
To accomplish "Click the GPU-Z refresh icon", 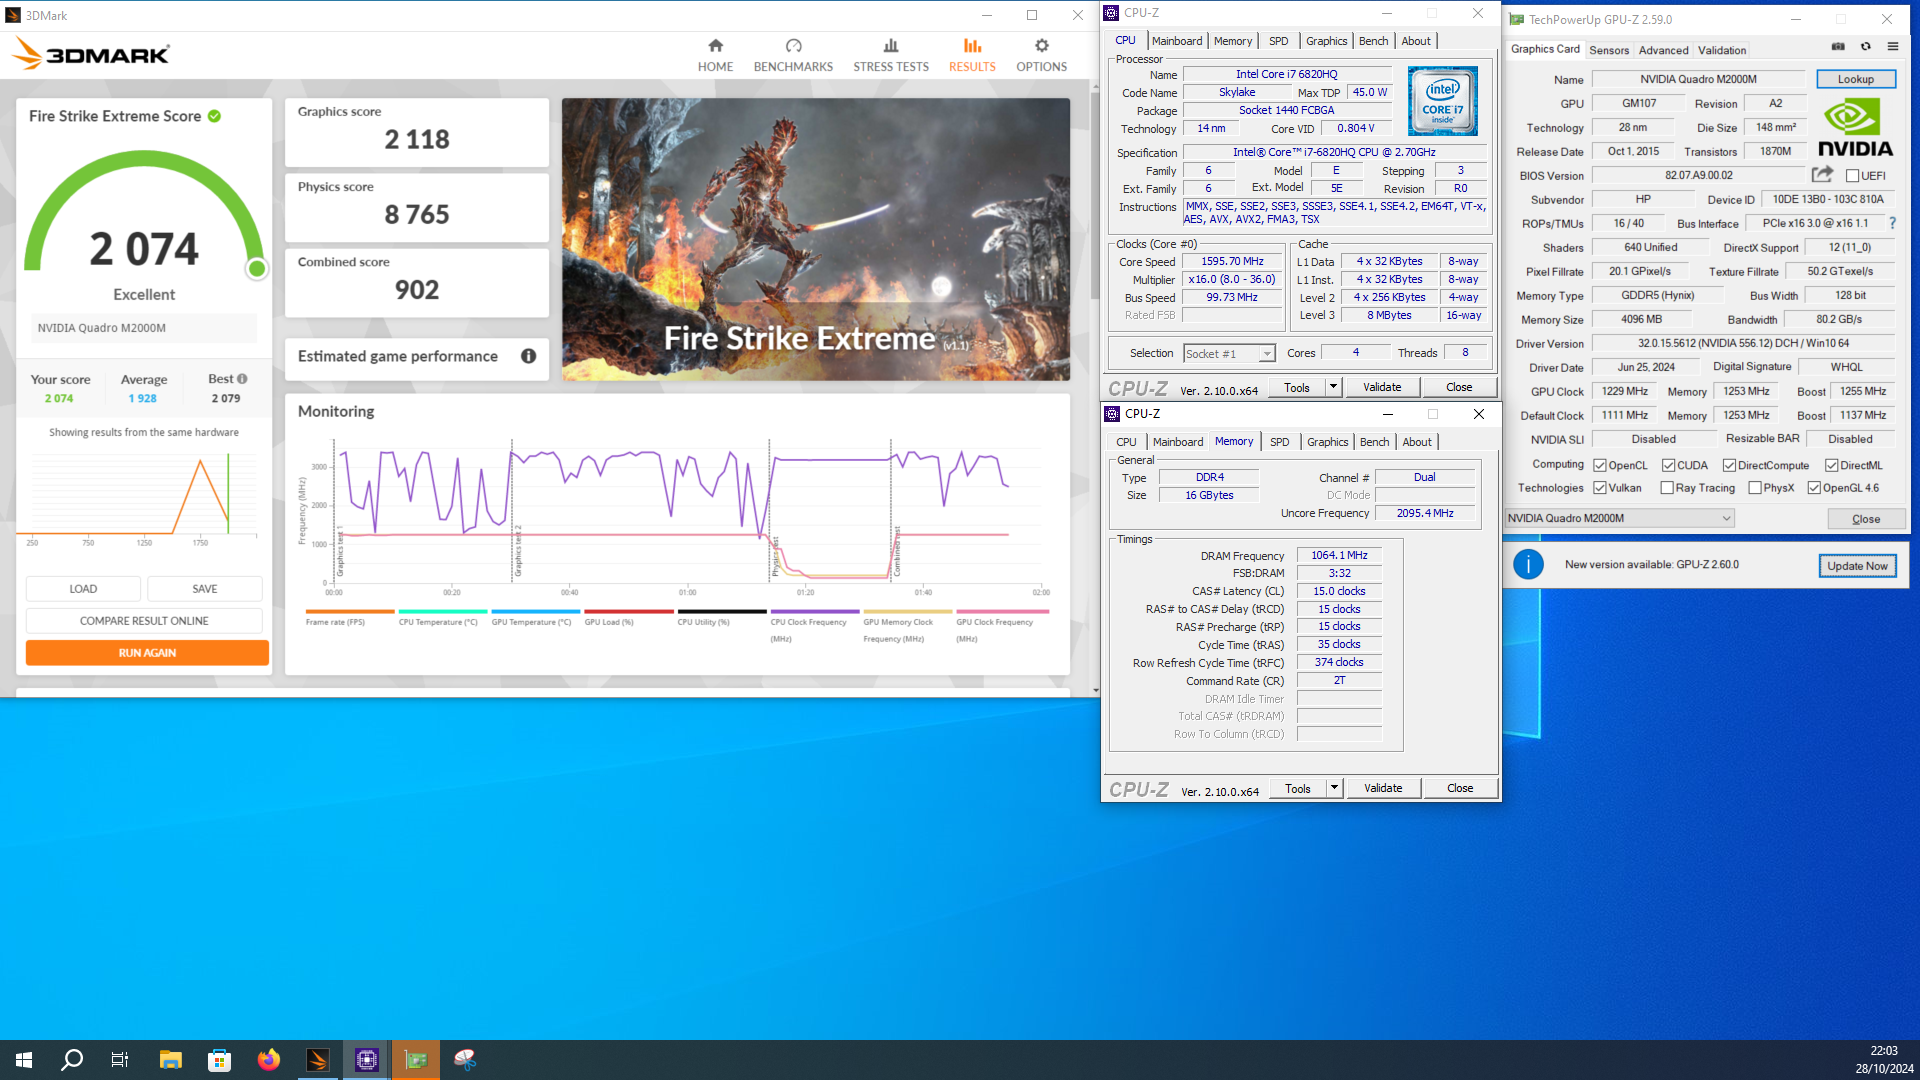I will (x=1865, y=47).
